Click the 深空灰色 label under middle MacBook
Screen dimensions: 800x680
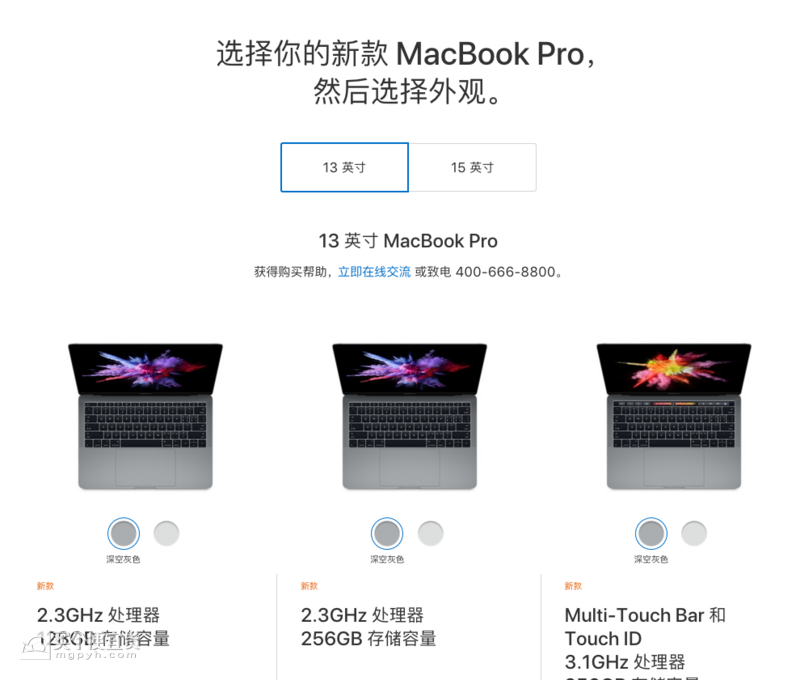387,560
